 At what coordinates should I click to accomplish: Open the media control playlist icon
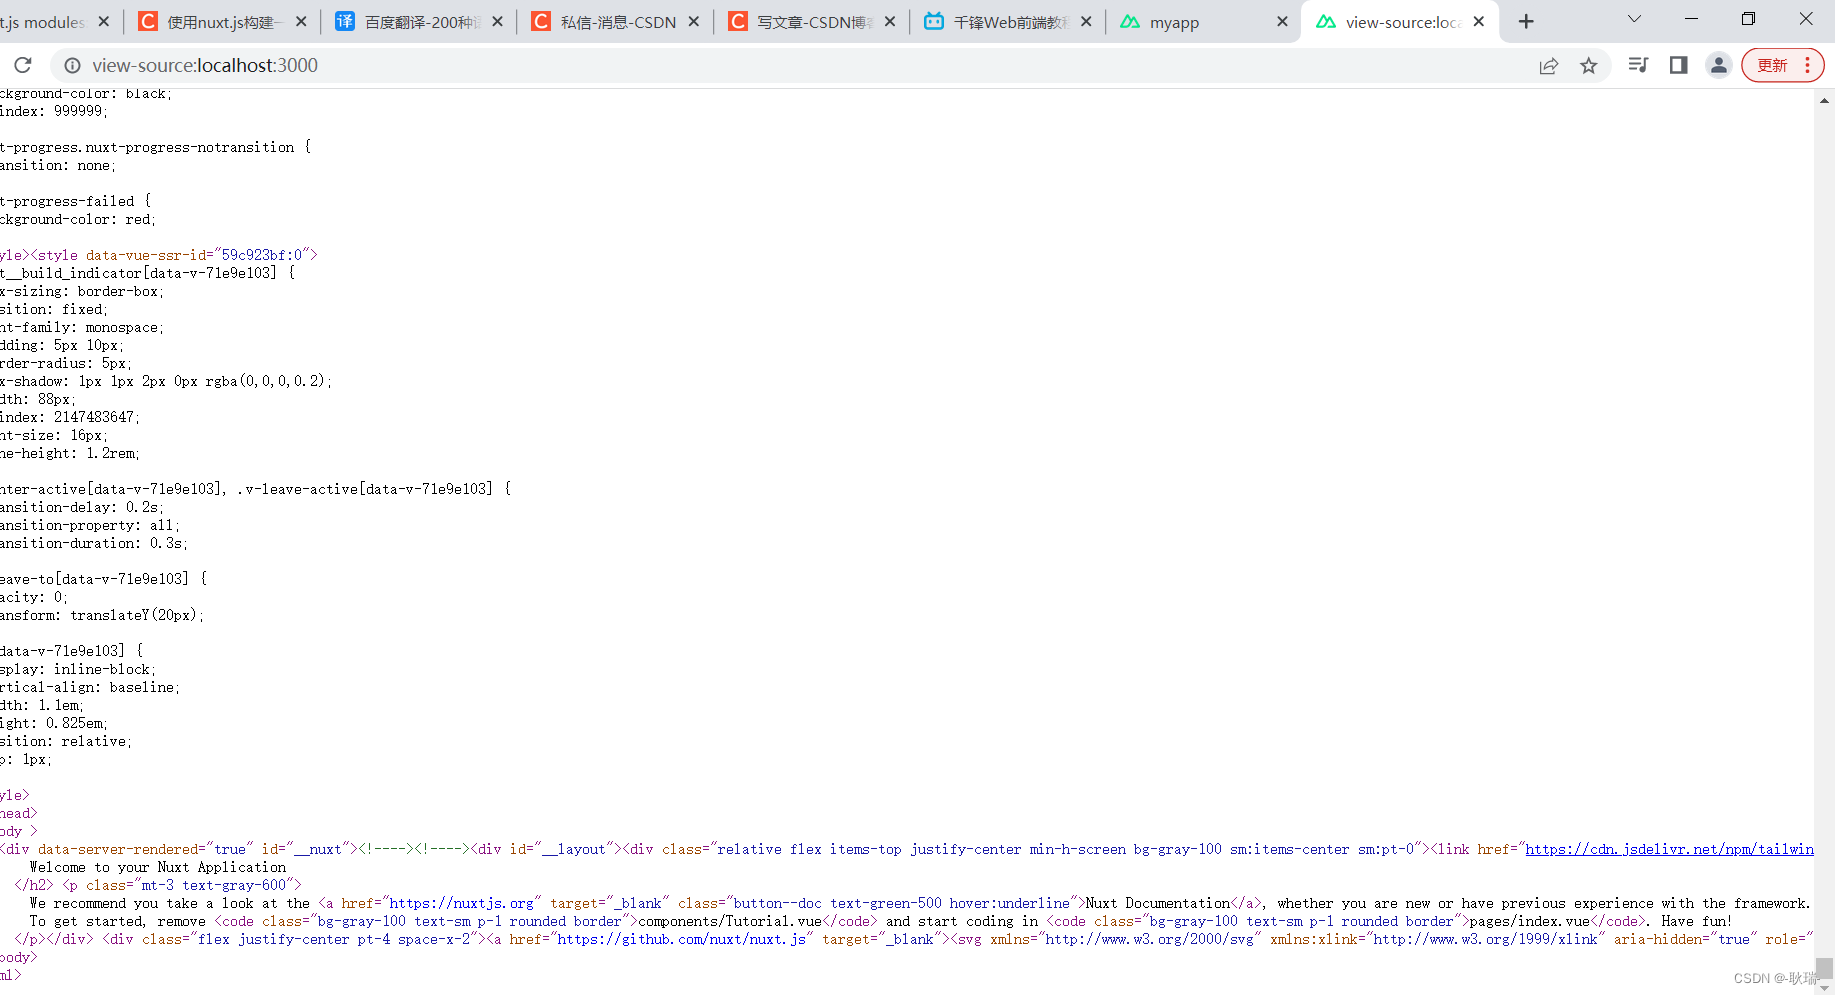pyautogui.click(x=1638, y=65)
